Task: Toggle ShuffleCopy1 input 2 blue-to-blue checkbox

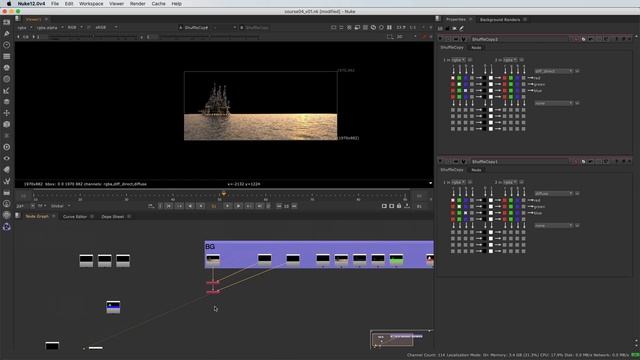Action: point(518,213)
